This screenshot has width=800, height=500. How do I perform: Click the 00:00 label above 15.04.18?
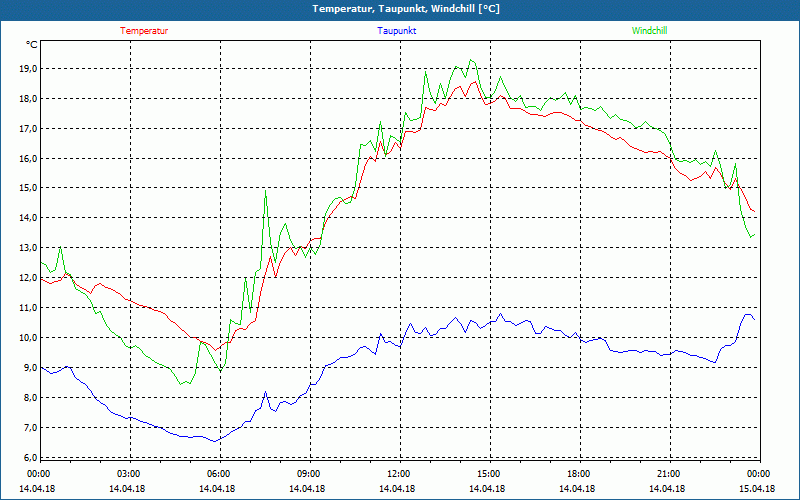tap(758, 474)
